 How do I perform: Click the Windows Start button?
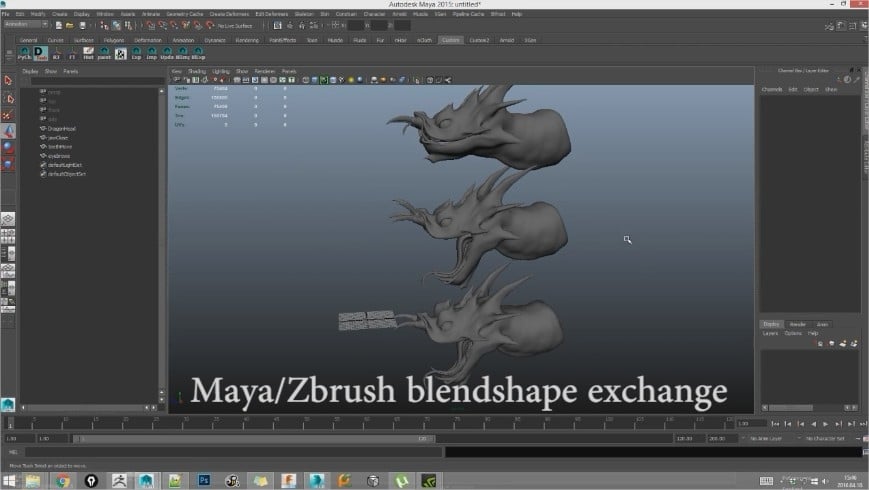pos(9,480)
